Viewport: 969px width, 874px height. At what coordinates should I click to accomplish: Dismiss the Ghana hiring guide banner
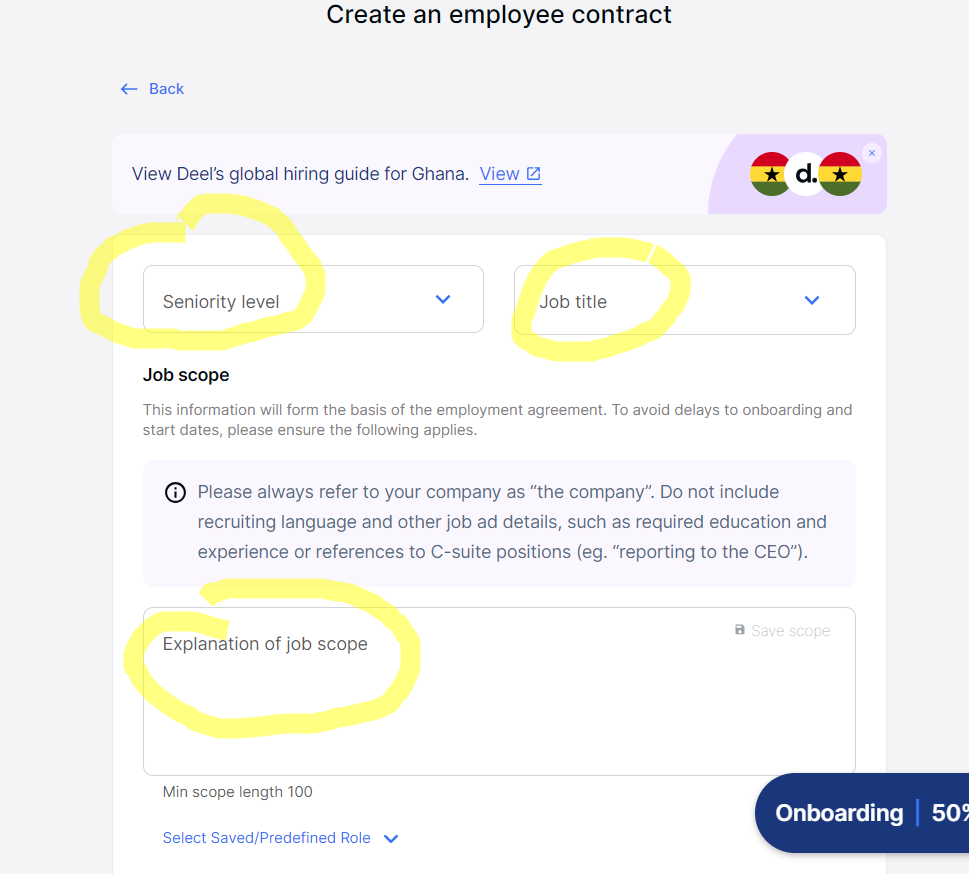(872, 153)
